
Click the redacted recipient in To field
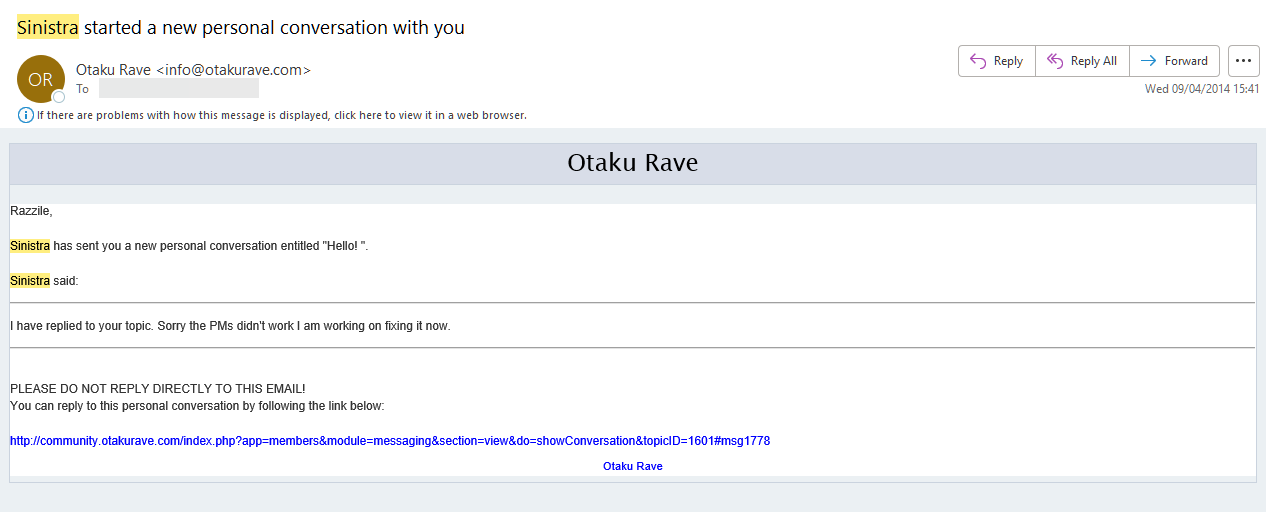click(x=178, y=89)
